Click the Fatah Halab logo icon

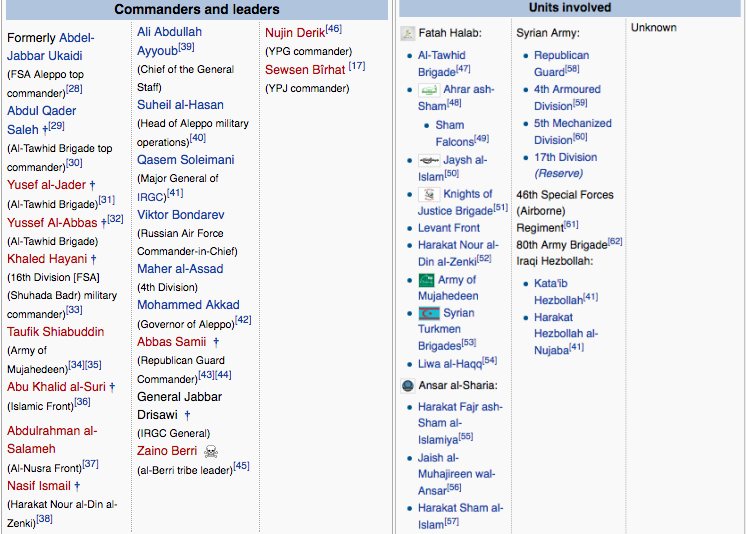tap(407, 33)
